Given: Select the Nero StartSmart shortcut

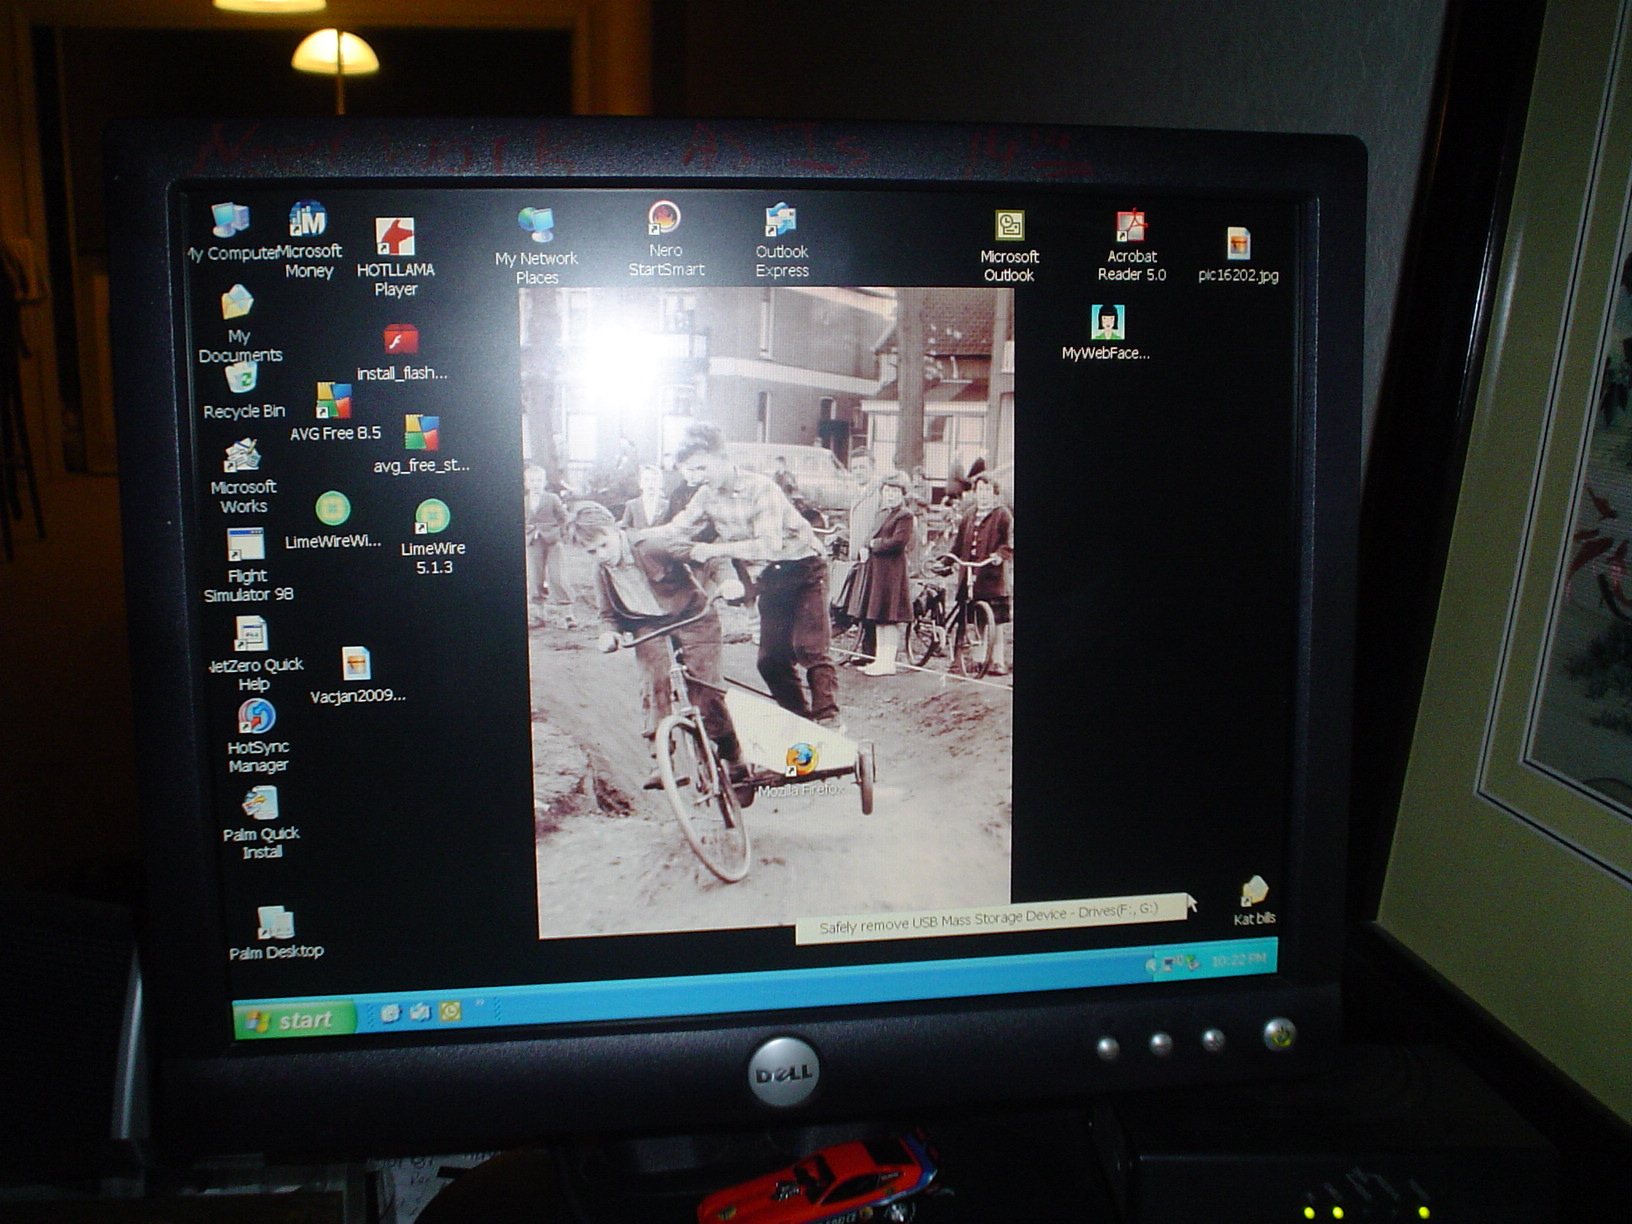Looking at the screenshot, I should click(x=665, y=239).
